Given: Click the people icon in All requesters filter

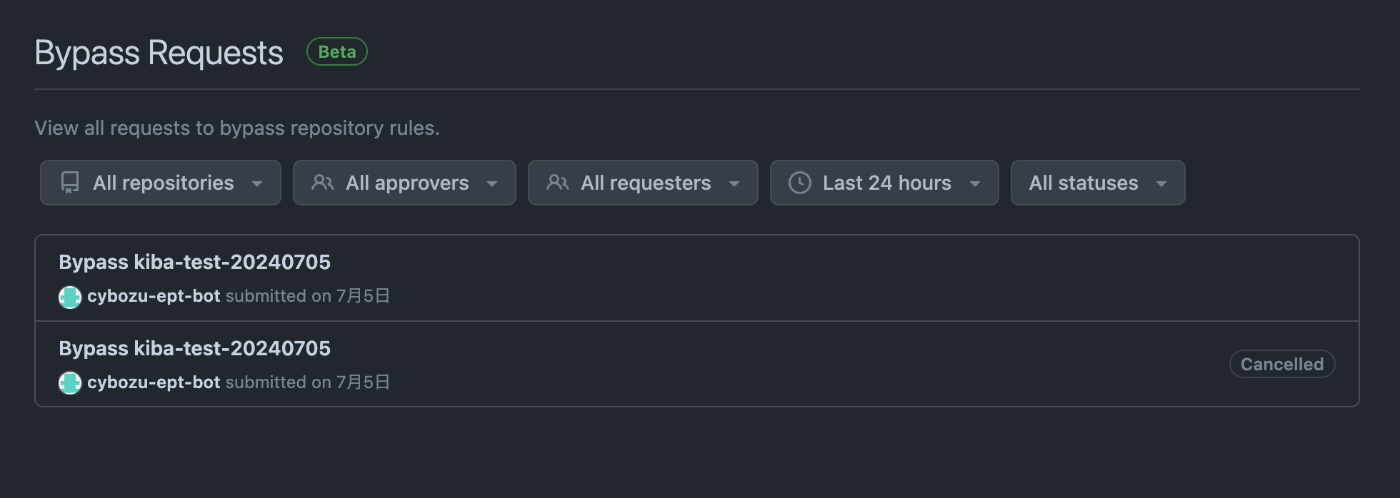Looking at the screenshot, I should (557, 183).
